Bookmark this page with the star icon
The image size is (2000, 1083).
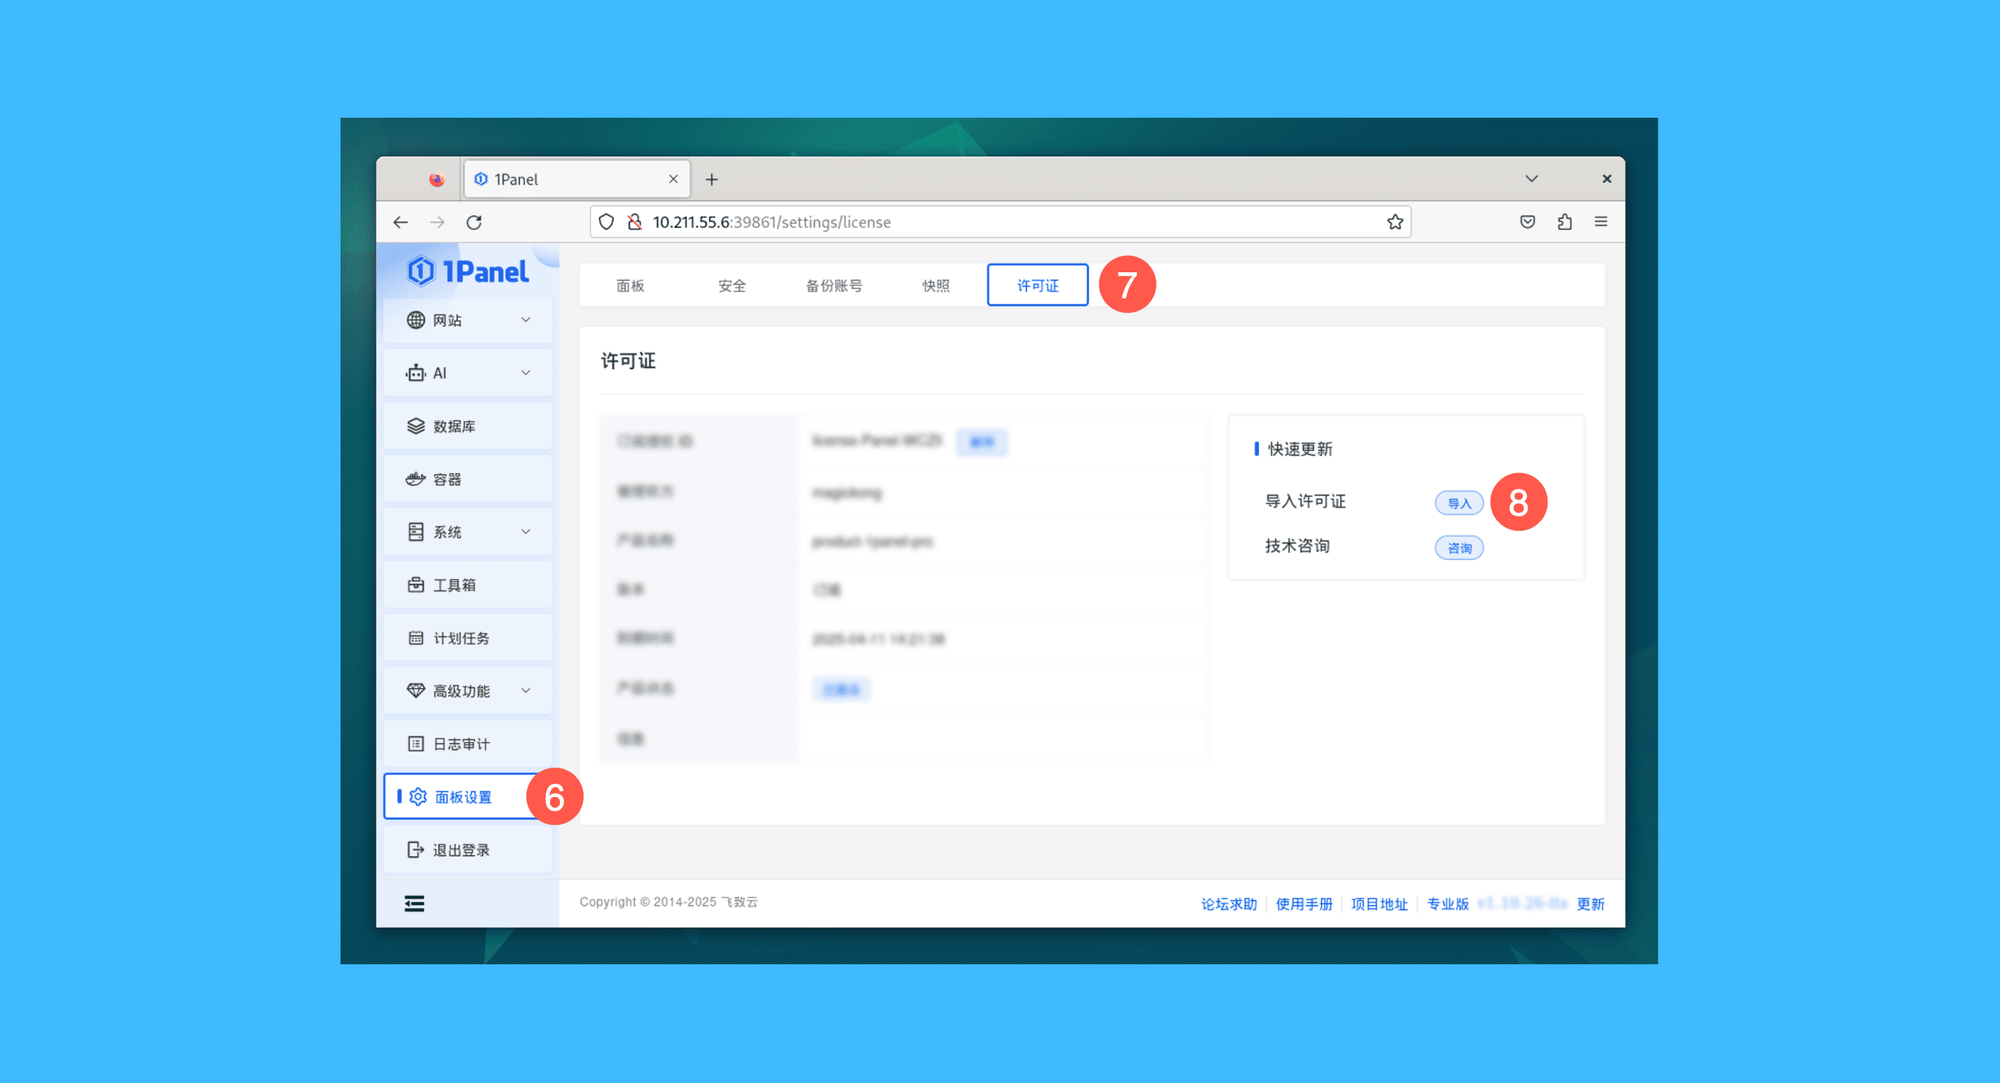pyautogui.click(x=1395, y=222)
